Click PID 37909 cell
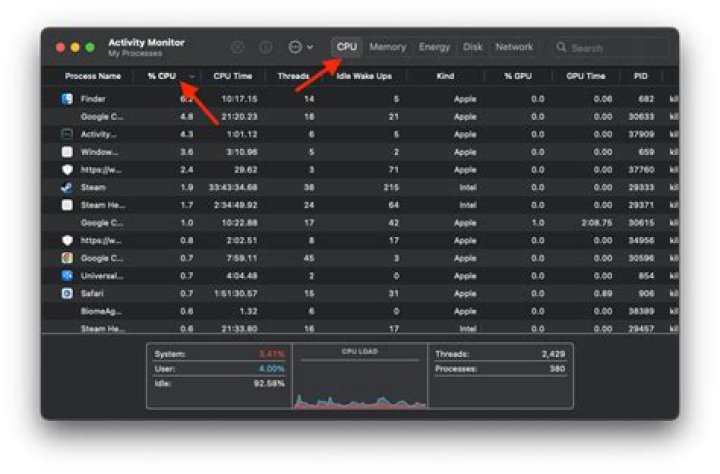Image resolution: width=720 pixels, height=474 pixels. pyautogui.click(x=641, y=134)
